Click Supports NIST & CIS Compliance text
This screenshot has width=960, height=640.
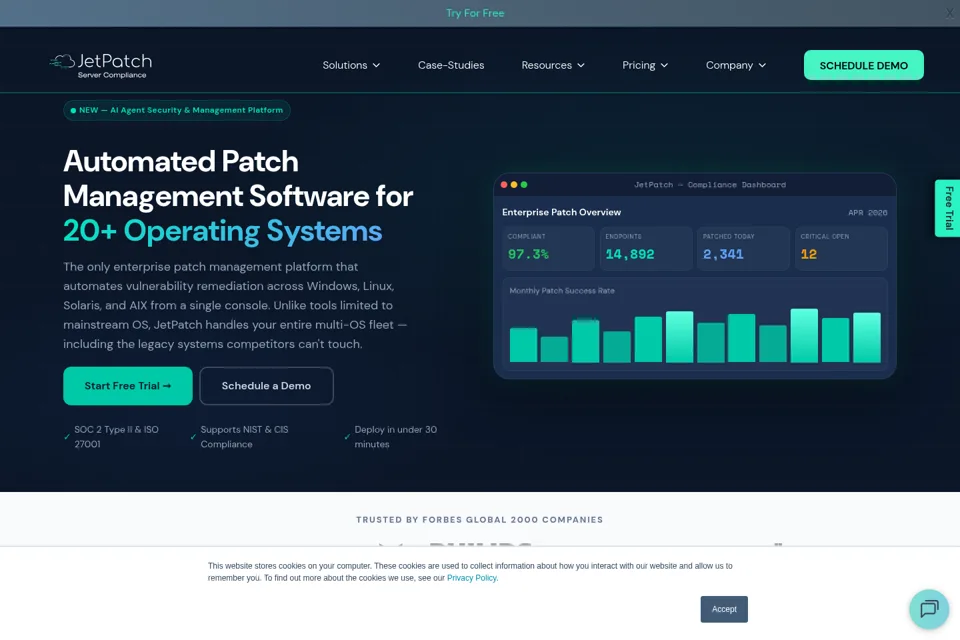click(244, 437)
